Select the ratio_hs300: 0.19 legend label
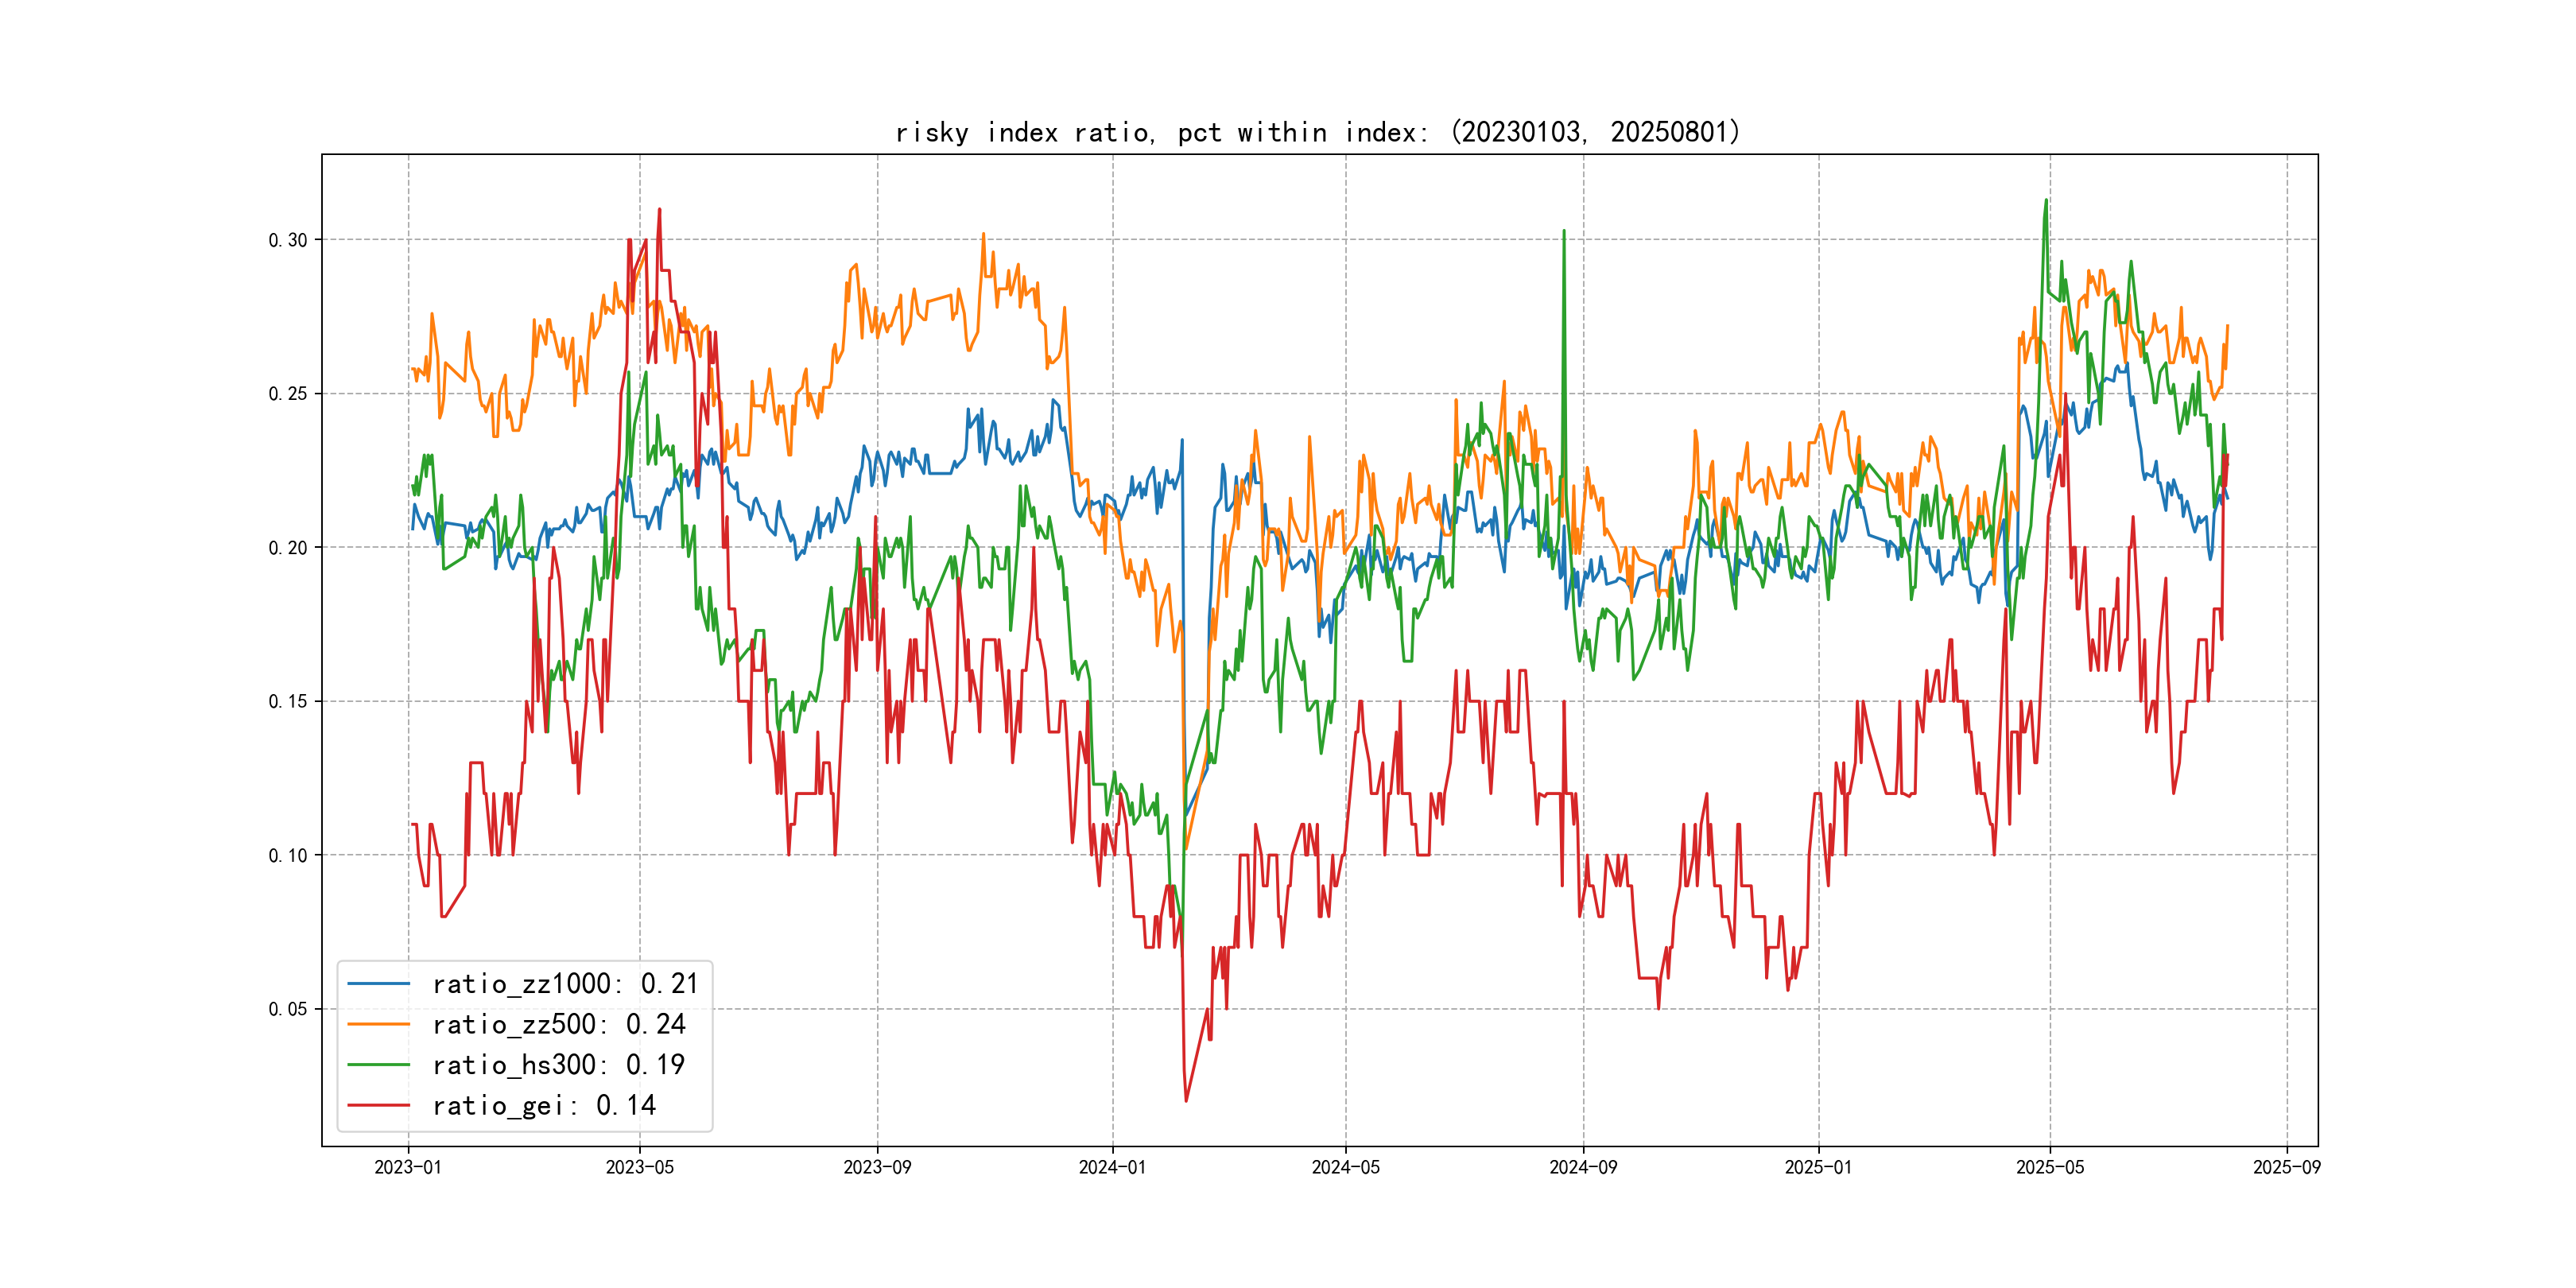The image size is (2576, 1288). 558,1065
